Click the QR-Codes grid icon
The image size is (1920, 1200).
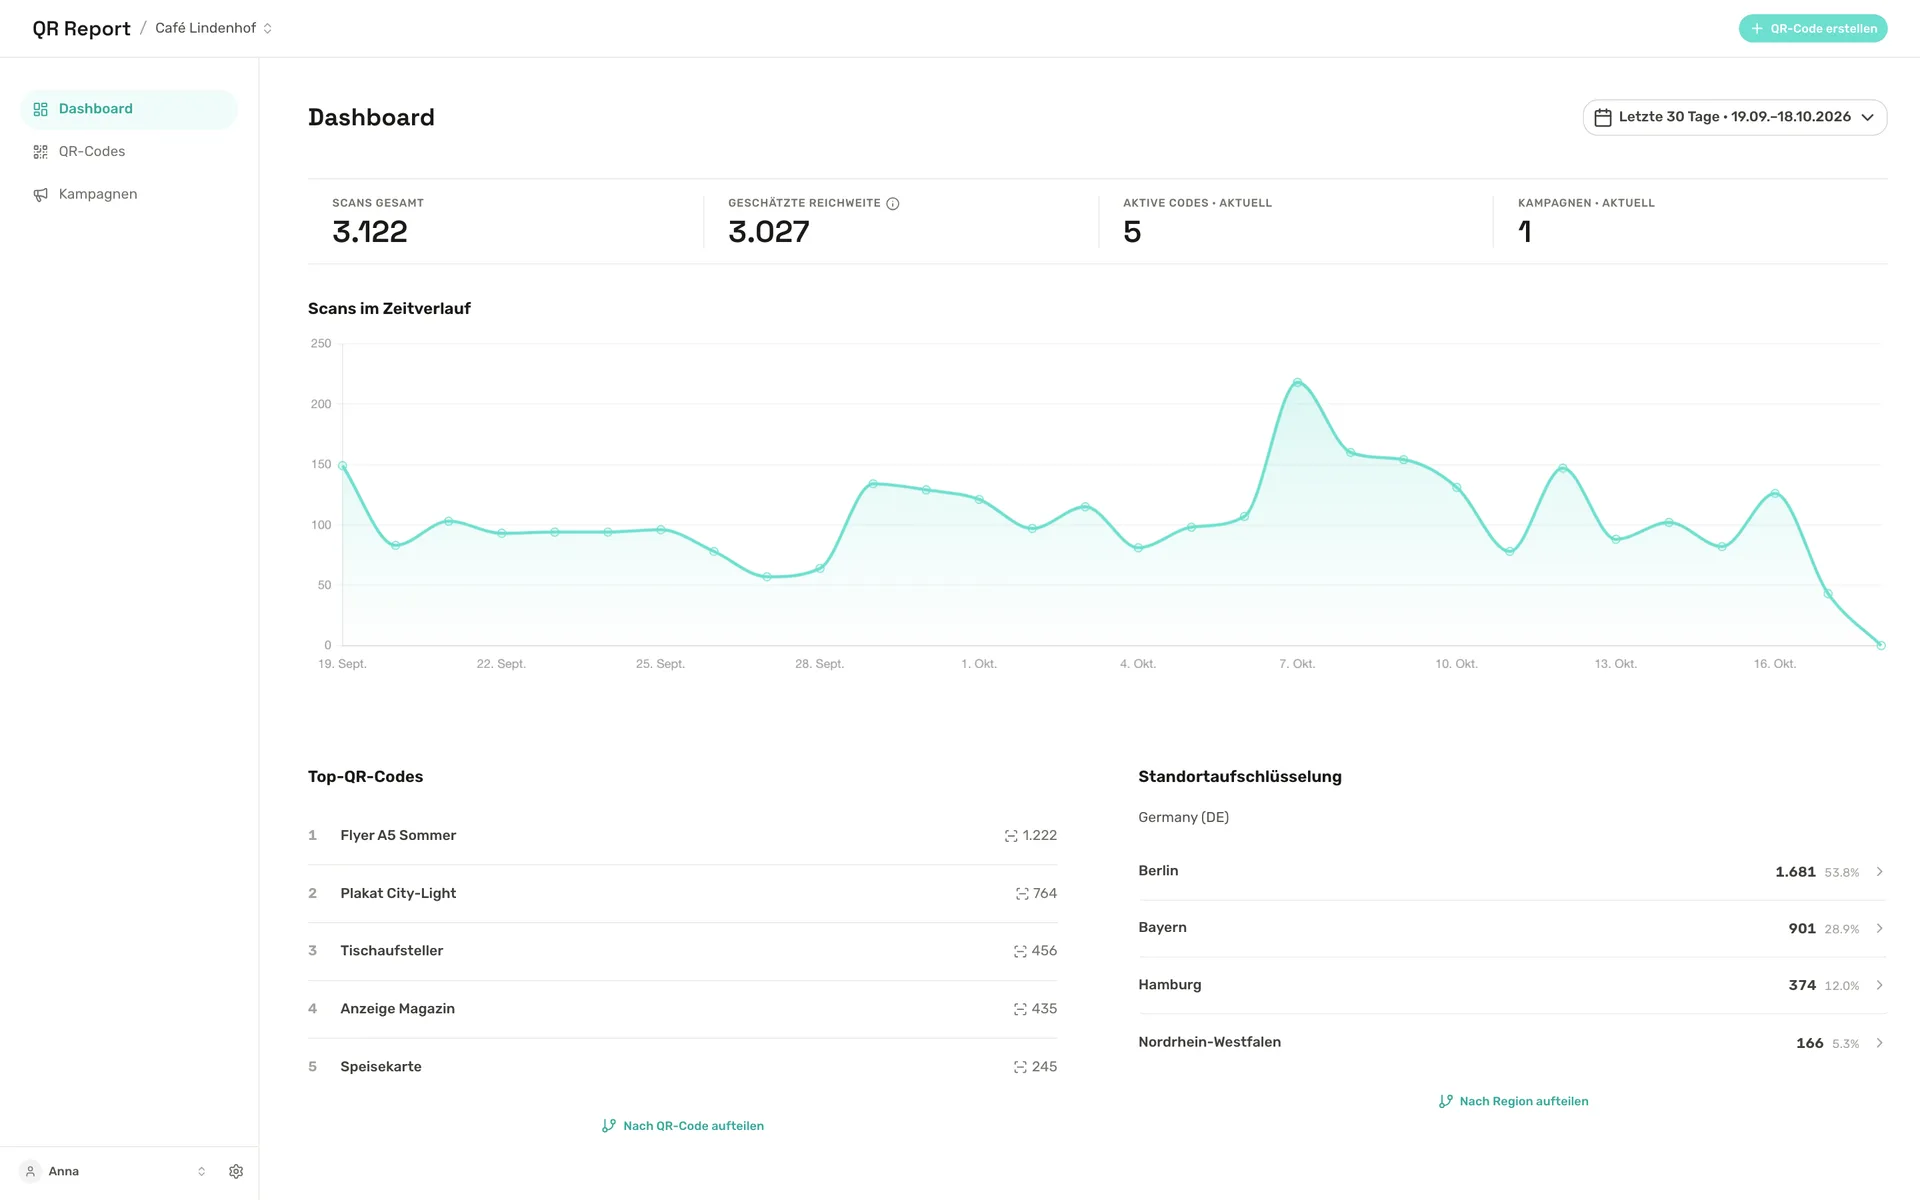pyautogui.click(x=40, y=152)
